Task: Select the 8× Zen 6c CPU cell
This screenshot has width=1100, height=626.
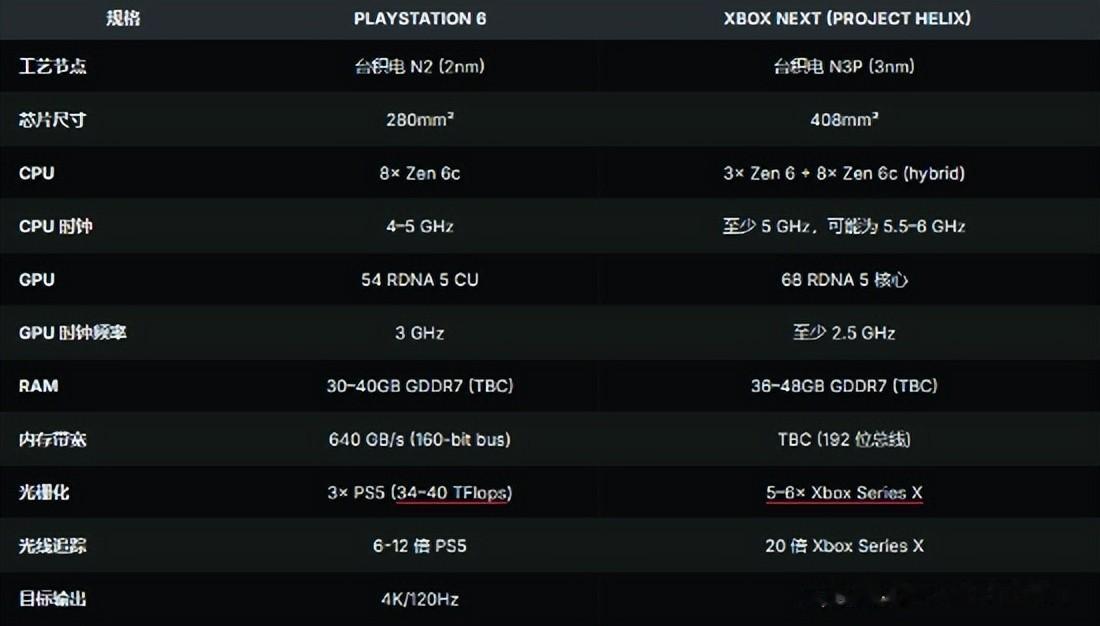Action: point(420,173)
